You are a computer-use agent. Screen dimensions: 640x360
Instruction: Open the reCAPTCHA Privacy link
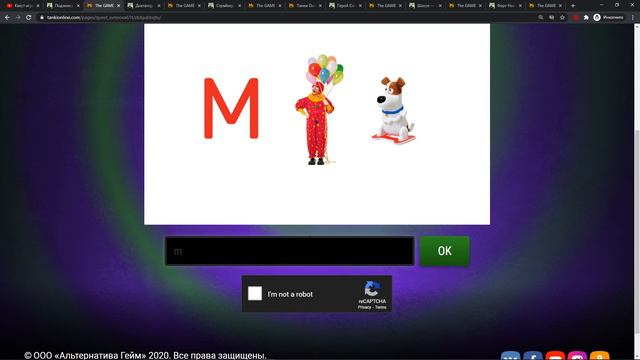point(364,307)
